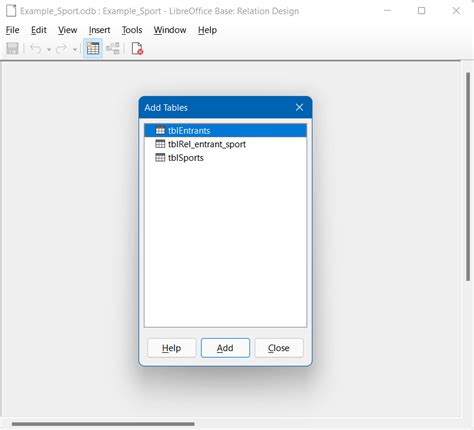Click the Help button in Add Tables
Image resolution: width=474 pixels, height=430 pixels.
point(172,348)
